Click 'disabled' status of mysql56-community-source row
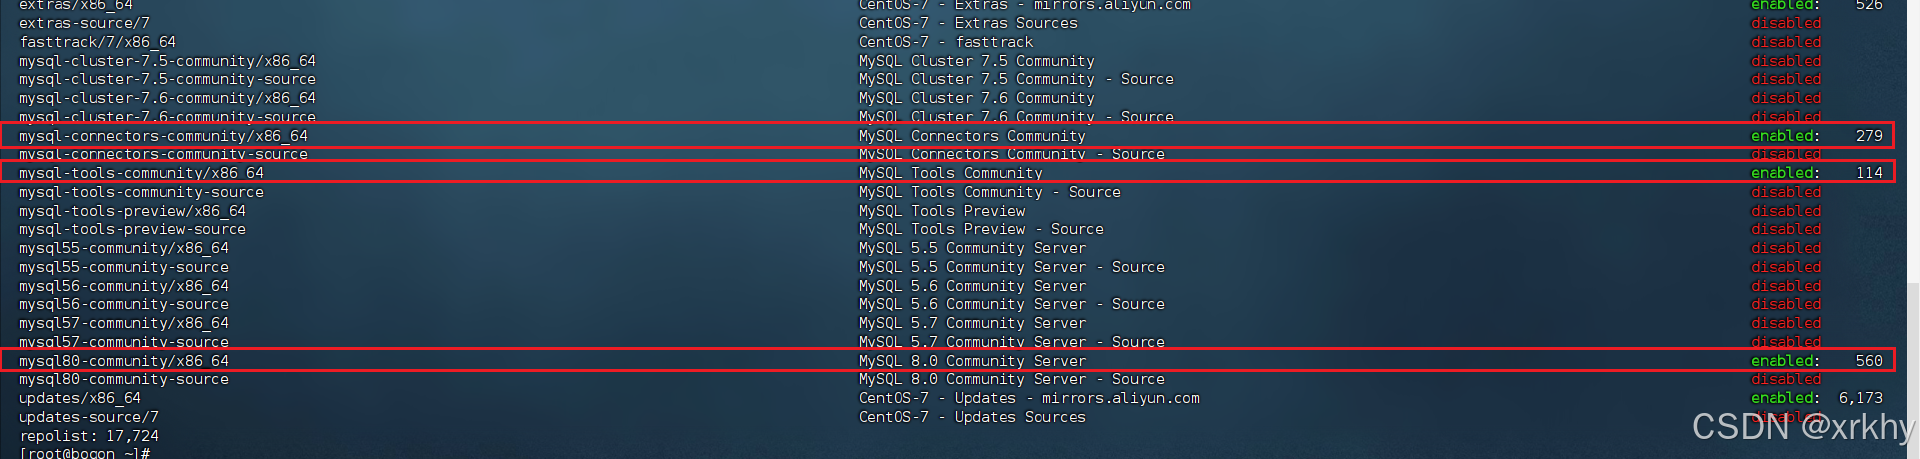 (1785, 304)
